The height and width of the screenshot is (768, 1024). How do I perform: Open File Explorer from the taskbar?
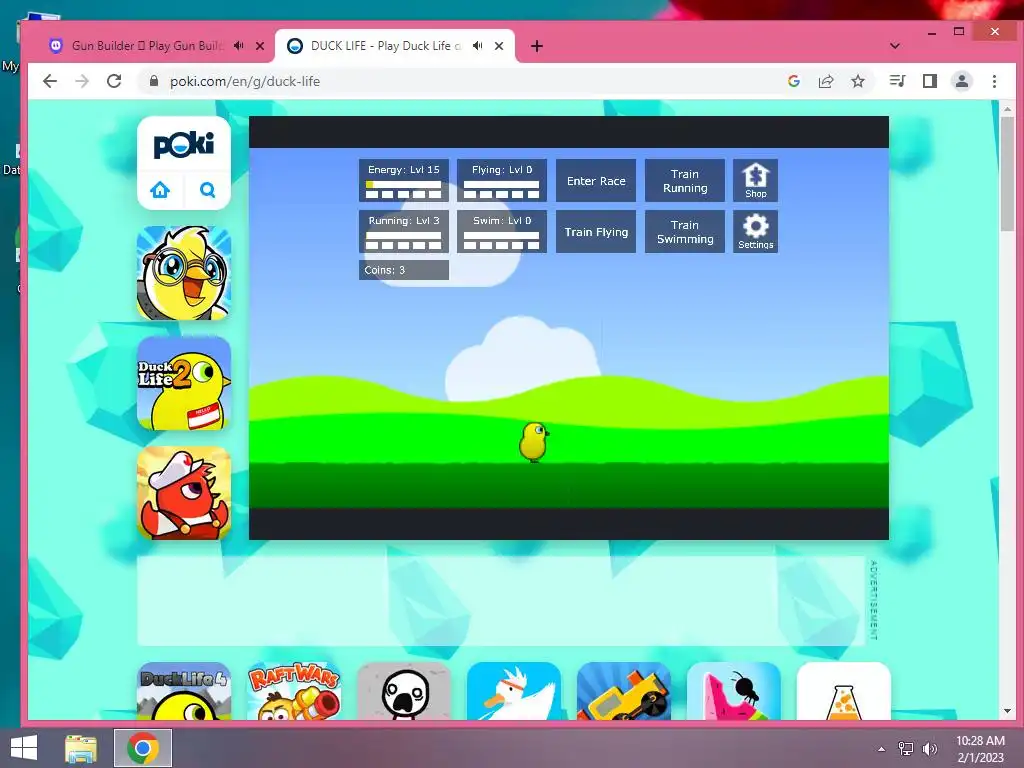pos(81,748)
